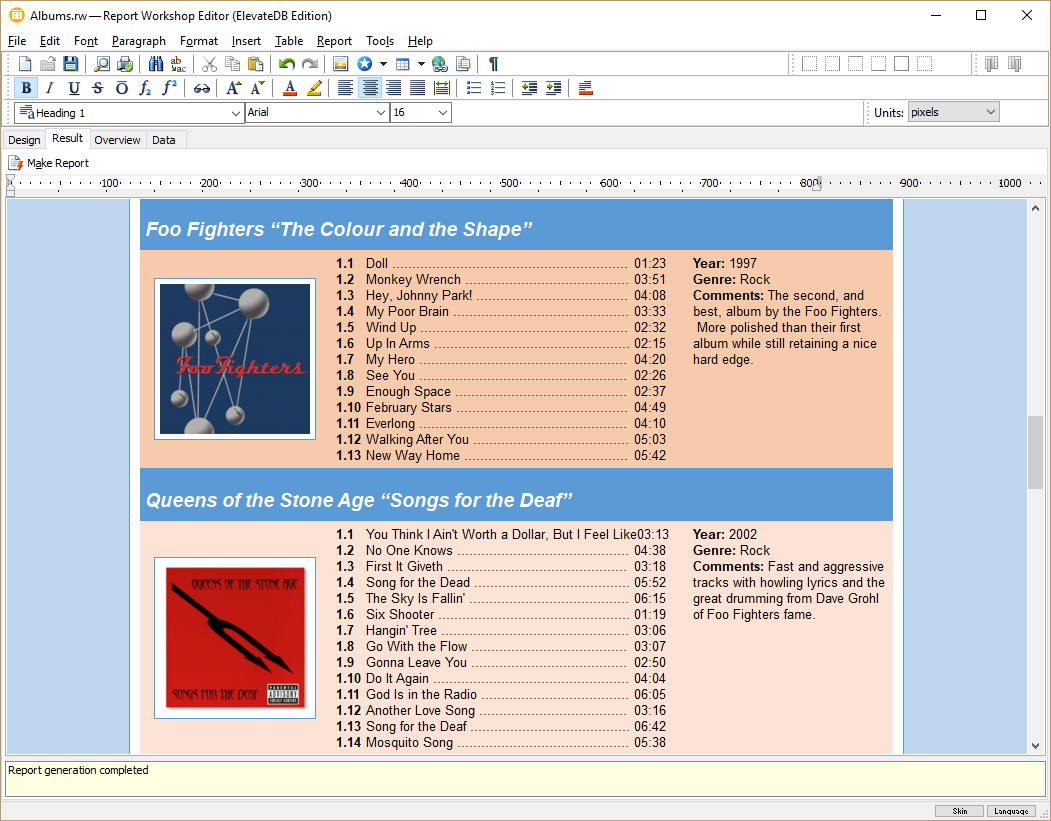Screen dimensions: 1051x821
Task: Toggle Subscript formatting
Action: point(145,88)
